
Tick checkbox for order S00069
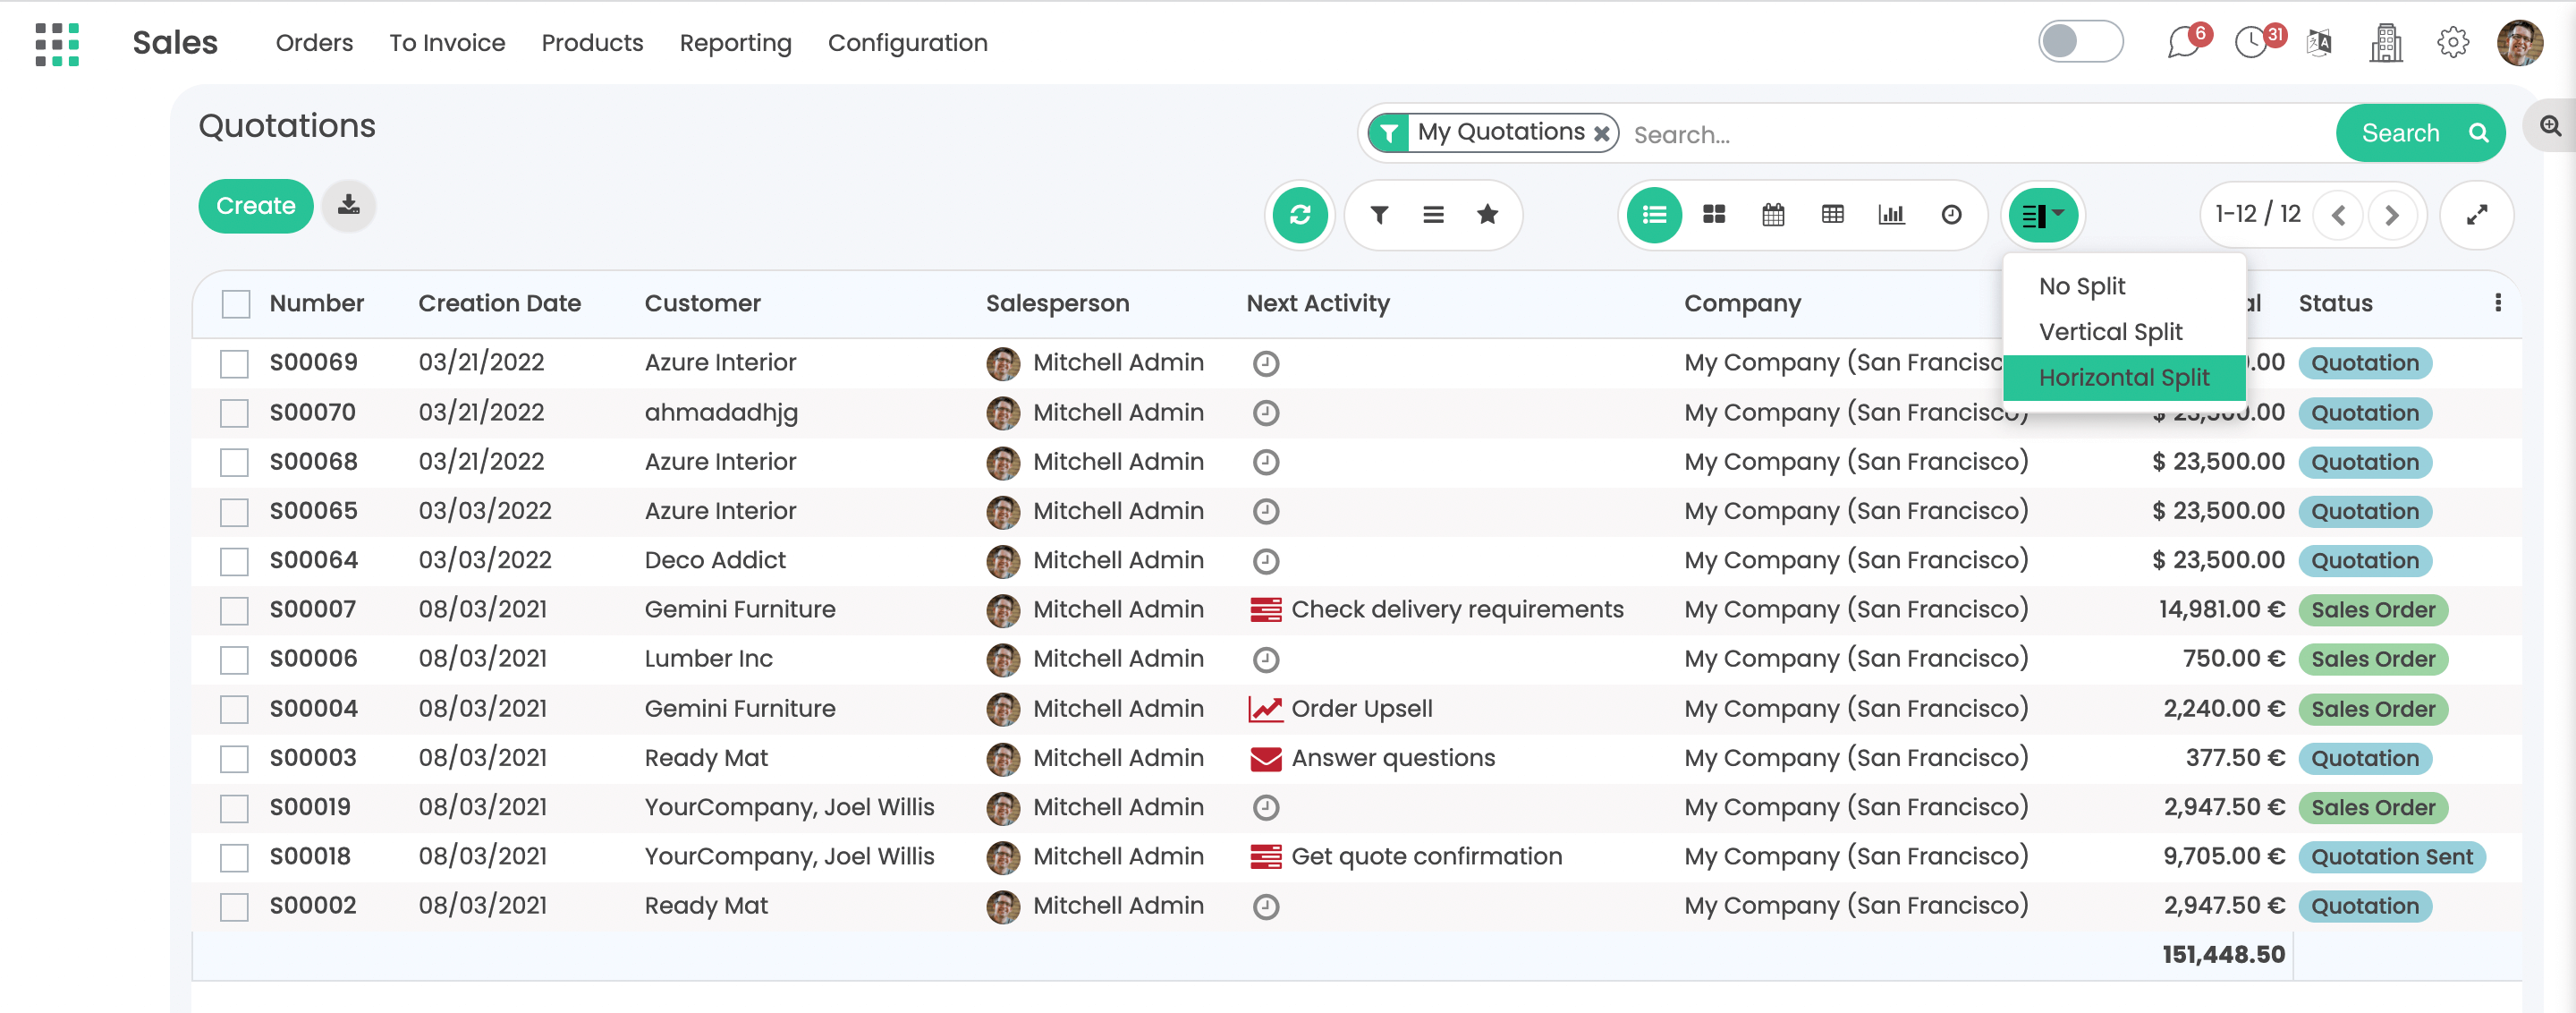pos(234,363)
